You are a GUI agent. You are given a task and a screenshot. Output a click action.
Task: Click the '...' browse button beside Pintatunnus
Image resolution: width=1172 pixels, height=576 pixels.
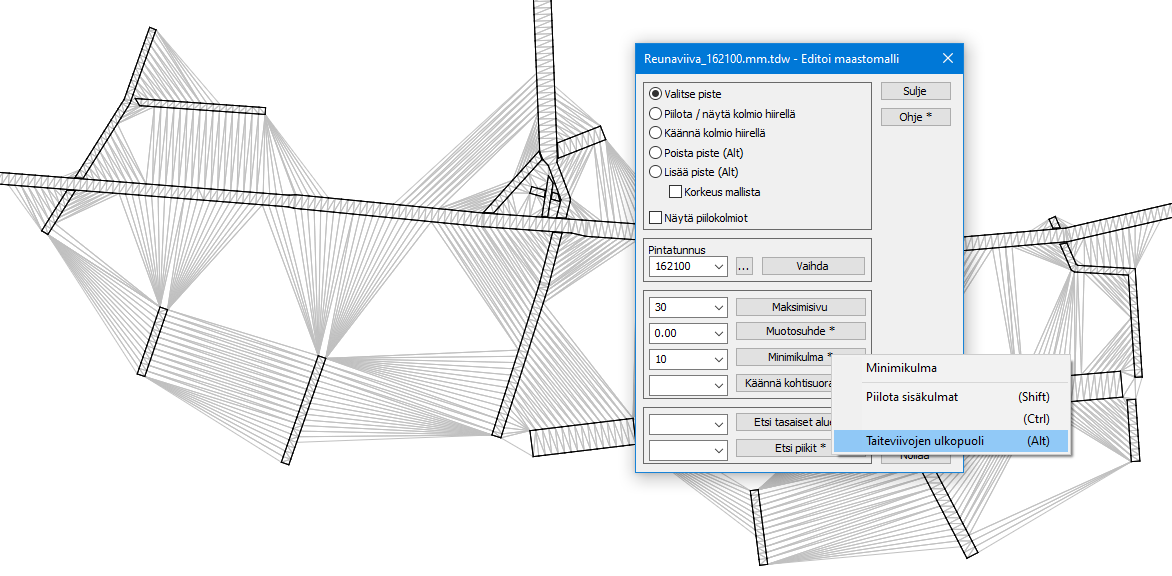pyautogui.click(x=744, y=267)
